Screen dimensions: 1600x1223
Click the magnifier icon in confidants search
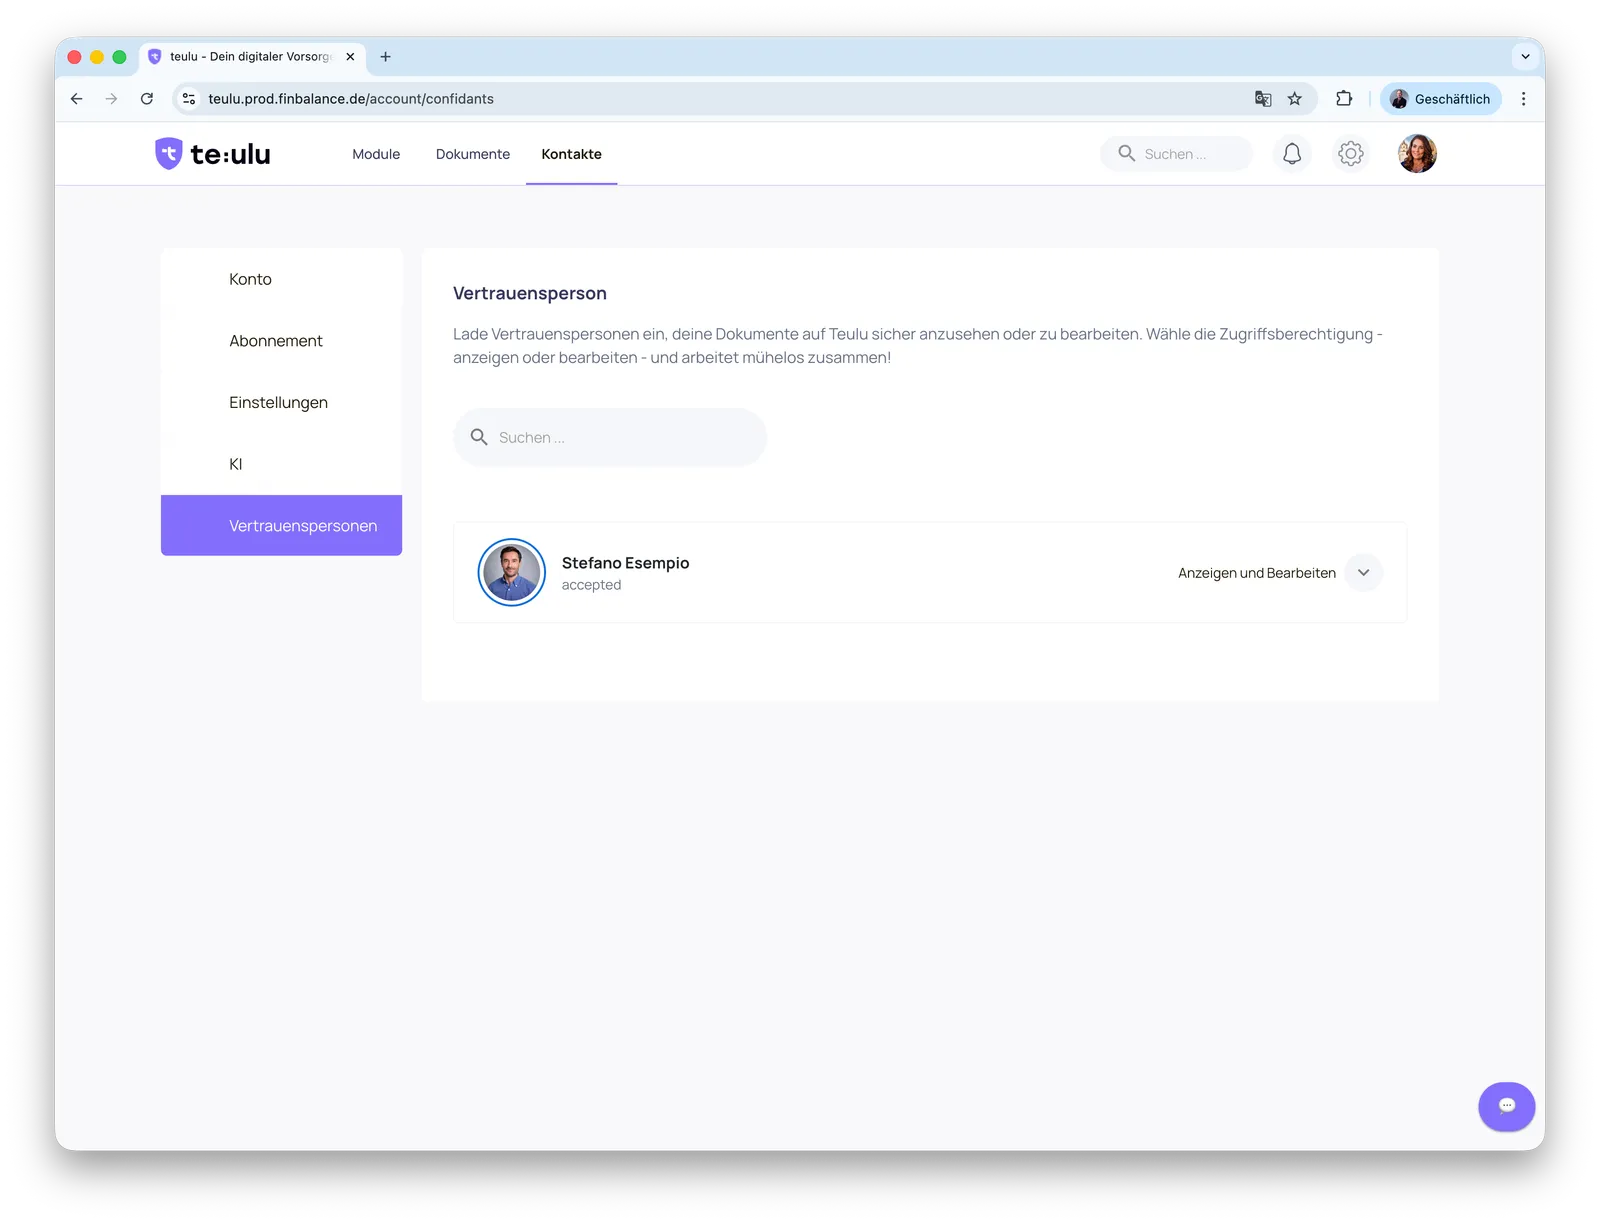(479, 437)
